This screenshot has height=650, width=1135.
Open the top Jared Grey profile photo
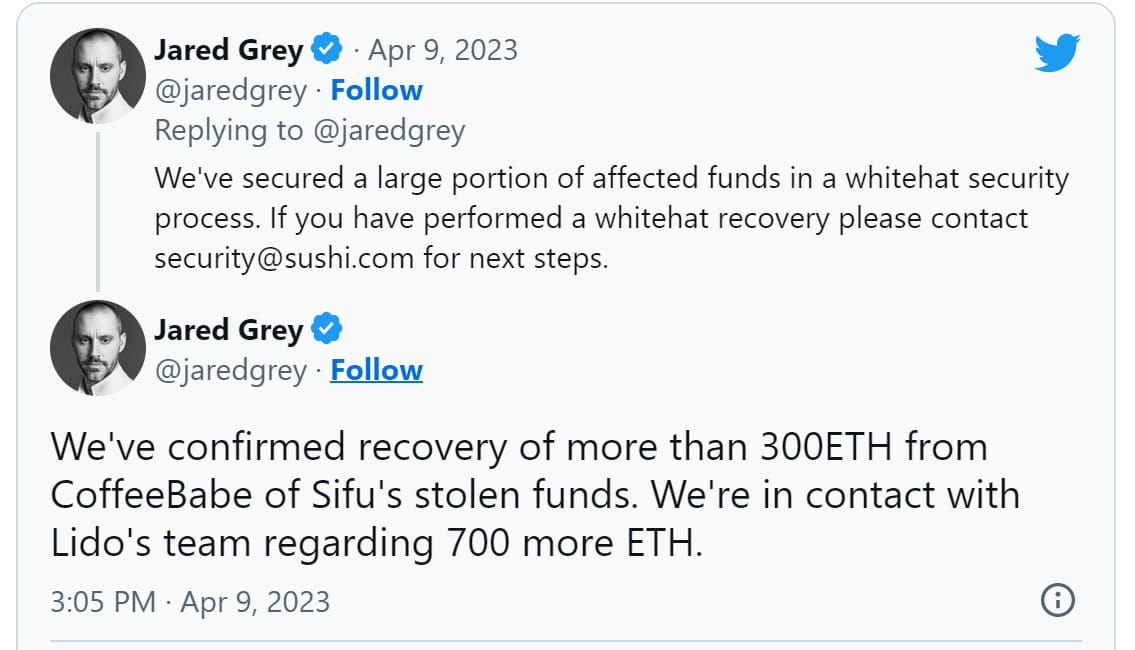tap(98, 76)
